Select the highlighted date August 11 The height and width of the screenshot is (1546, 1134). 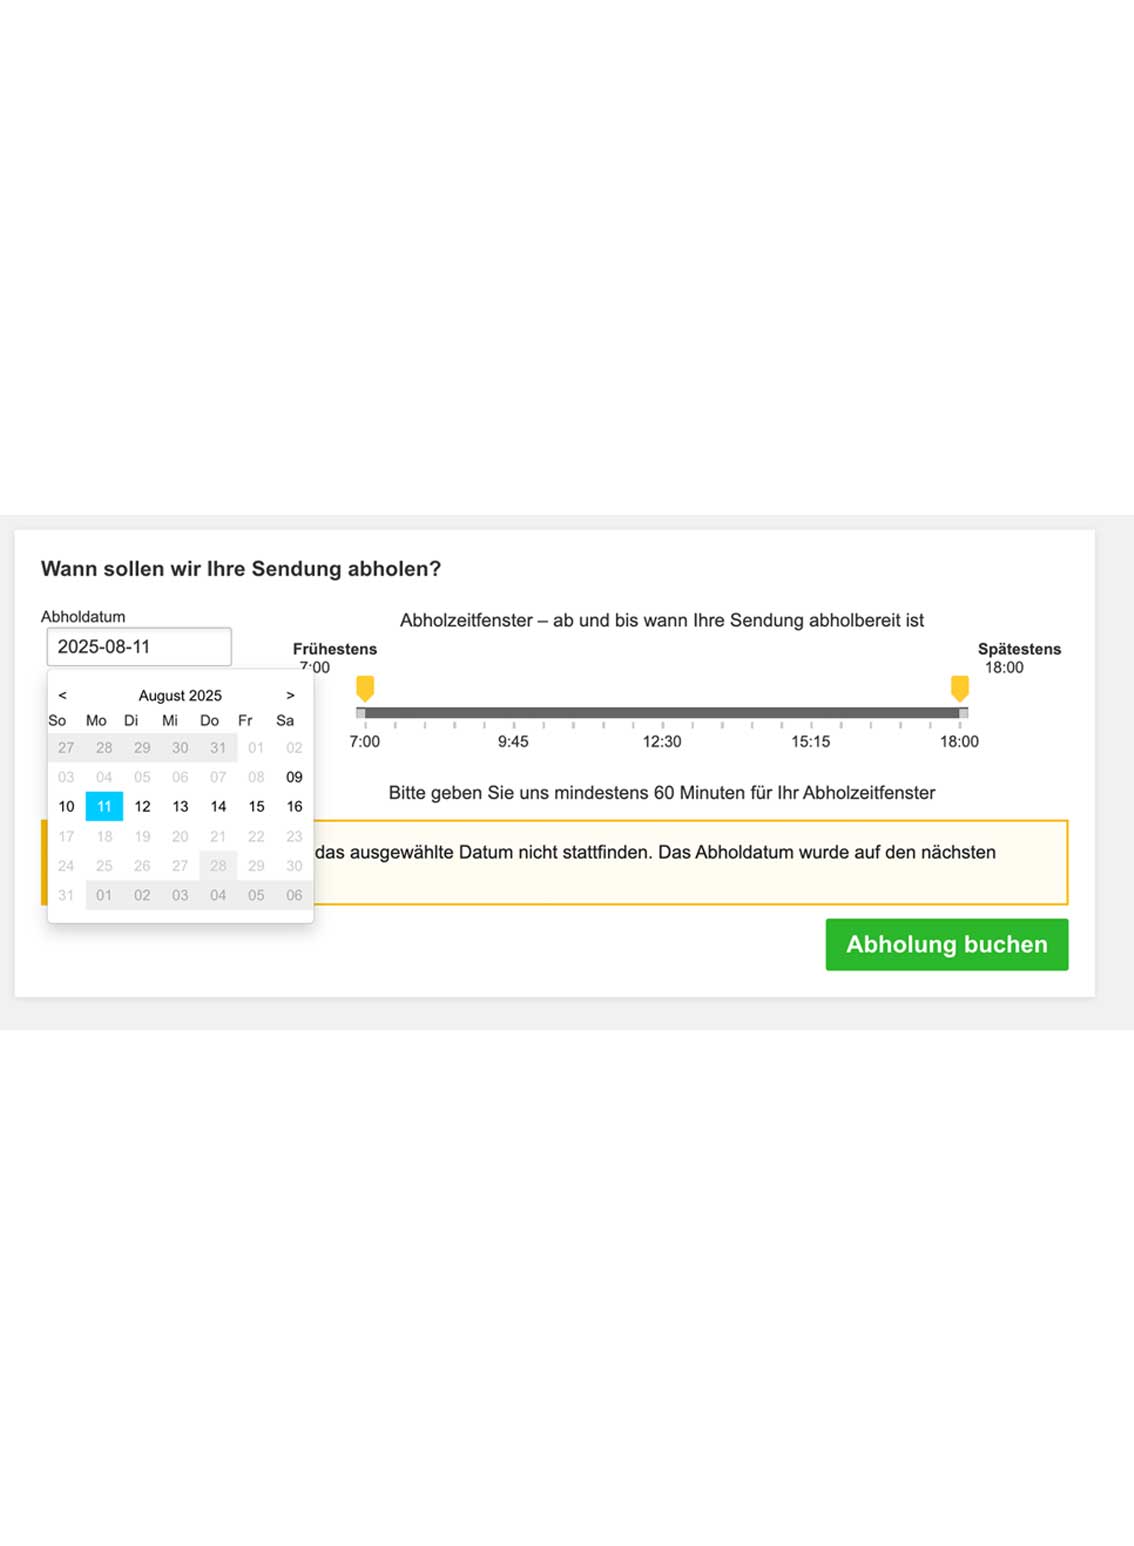point(104,806)
